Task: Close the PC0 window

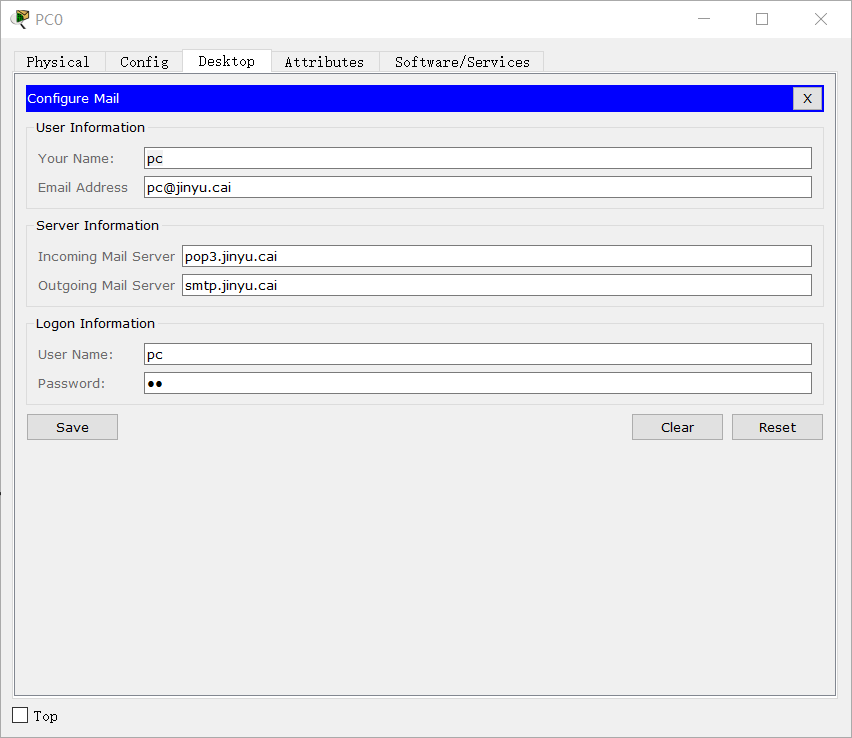Action: [x=820, y=19]
